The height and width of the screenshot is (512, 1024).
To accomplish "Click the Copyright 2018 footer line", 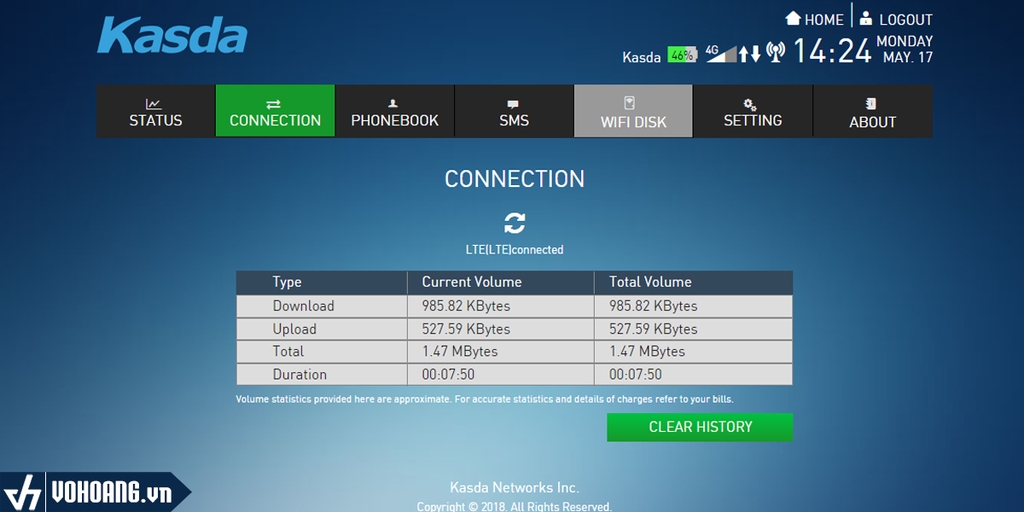I will click(515, 507).
